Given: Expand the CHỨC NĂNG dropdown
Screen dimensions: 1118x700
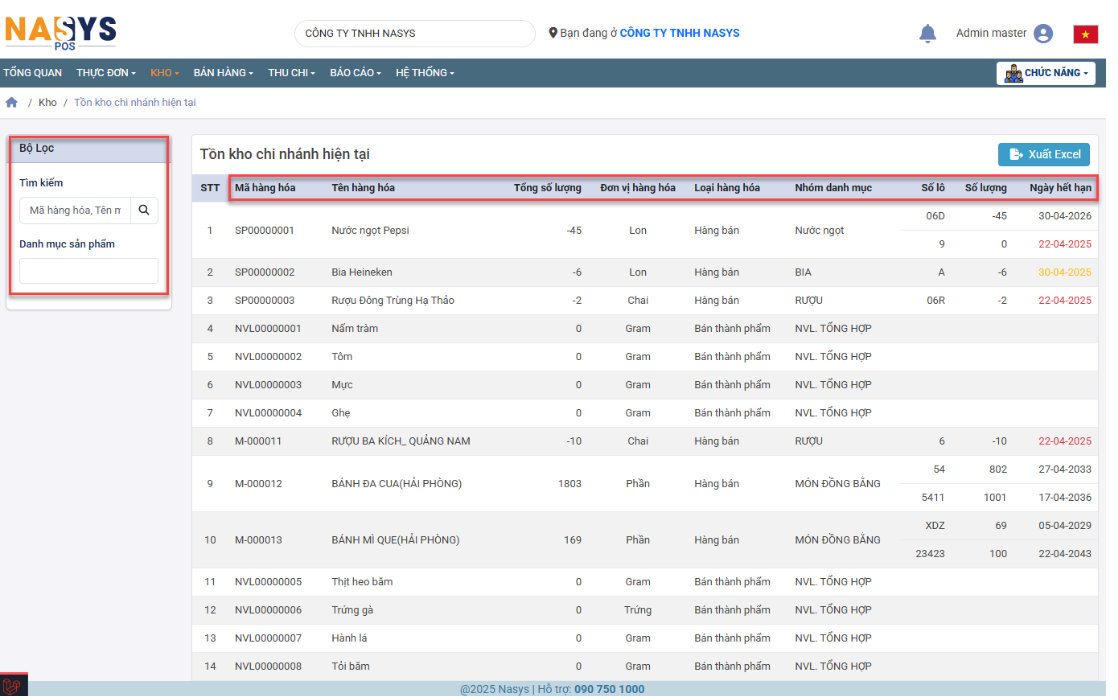Looking at the screenshot, I should pyautogui.click(x=1046, y=73).
